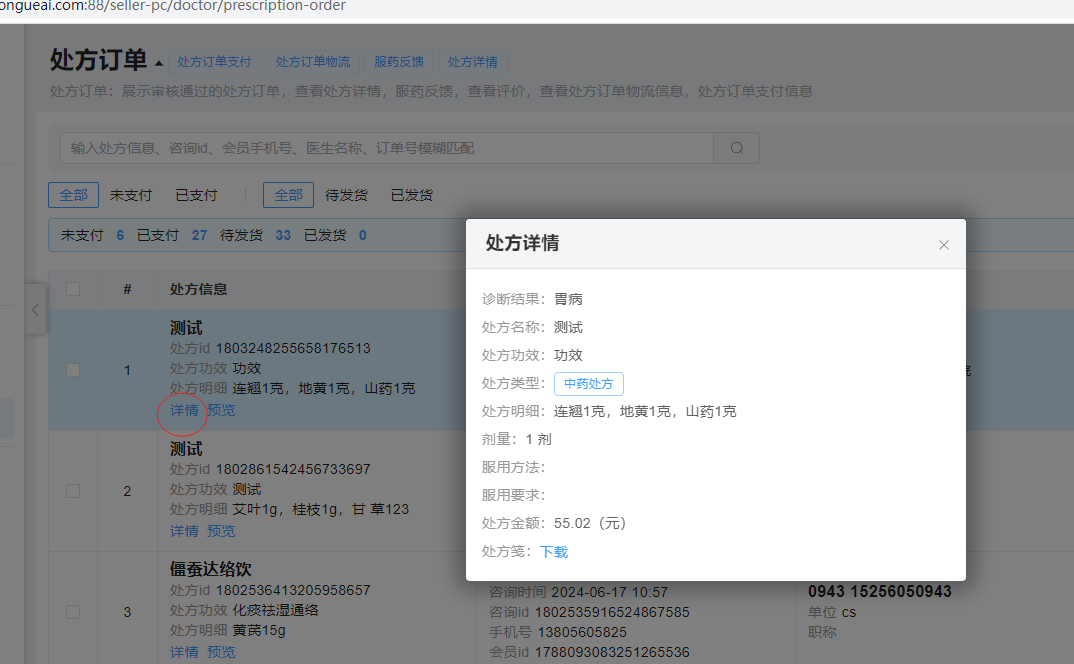Click row 3 处方功效 化痰祛湿通络

(x=275, y=610)
